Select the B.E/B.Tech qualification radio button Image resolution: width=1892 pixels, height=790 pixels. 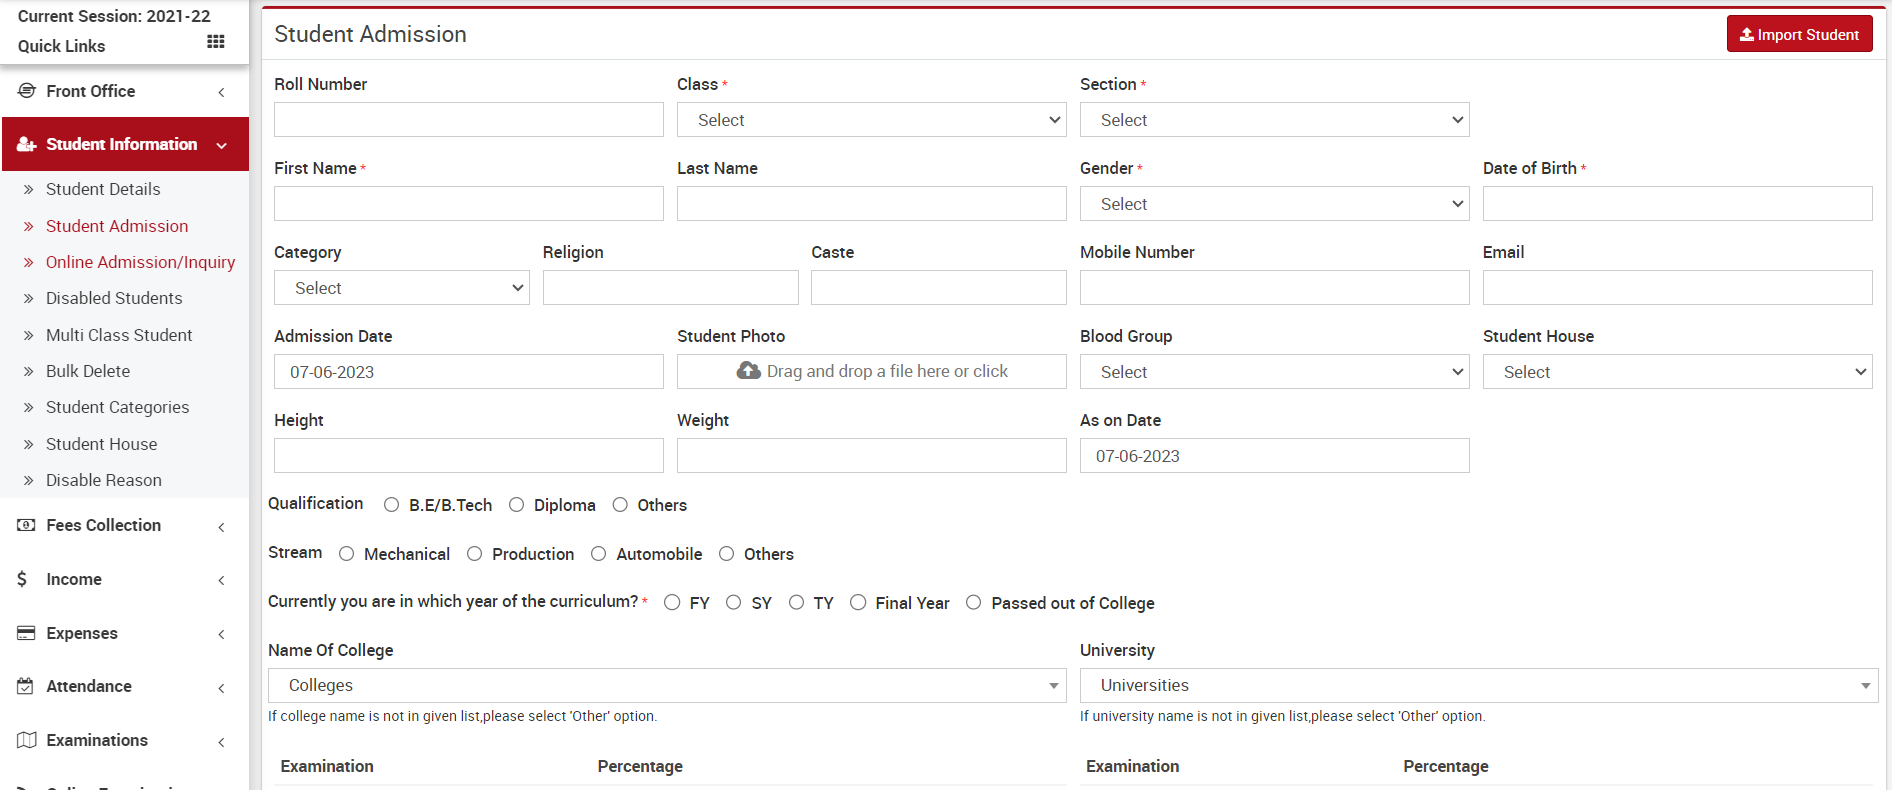pyautogui.click(x=392, y=505)
